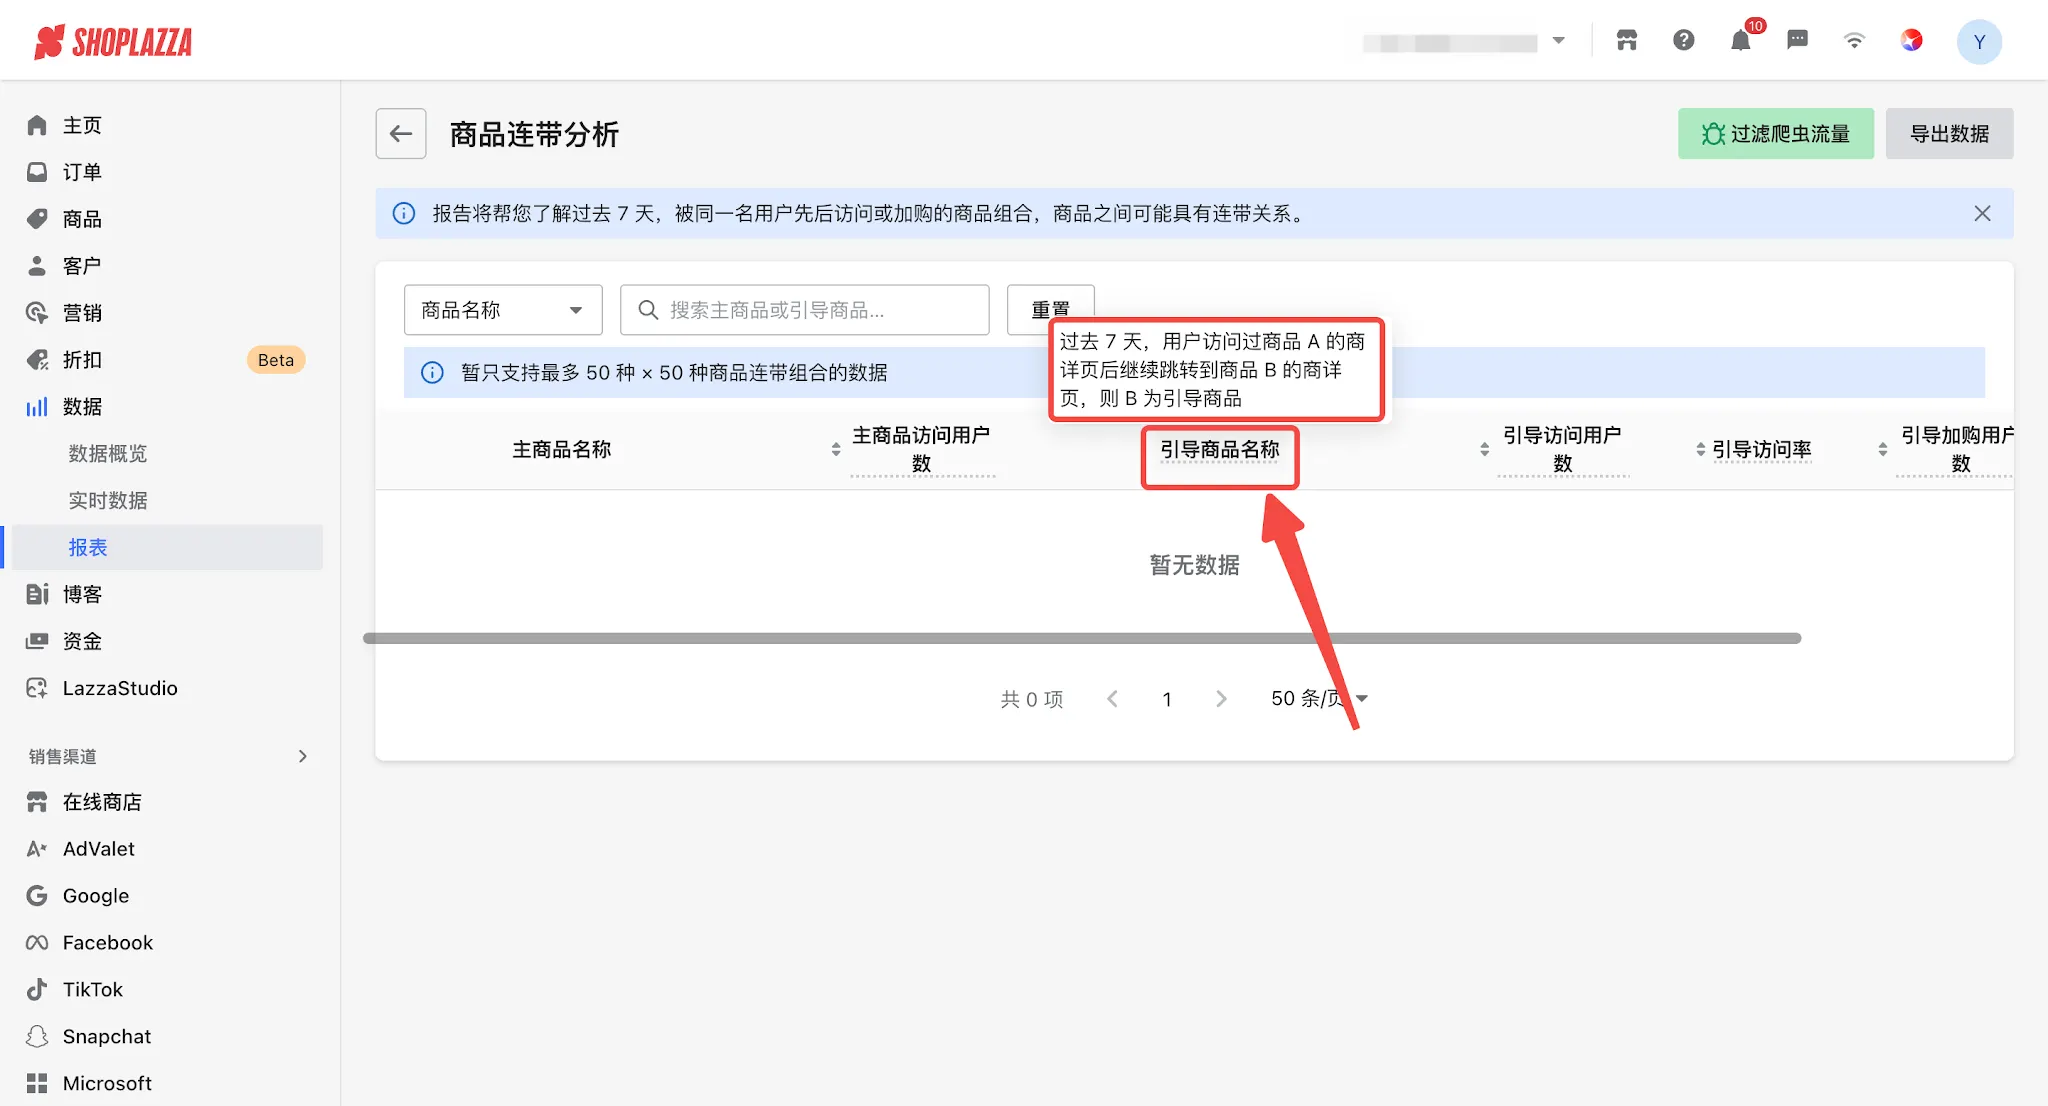Click the search magnifier icon

coord(648,310)
